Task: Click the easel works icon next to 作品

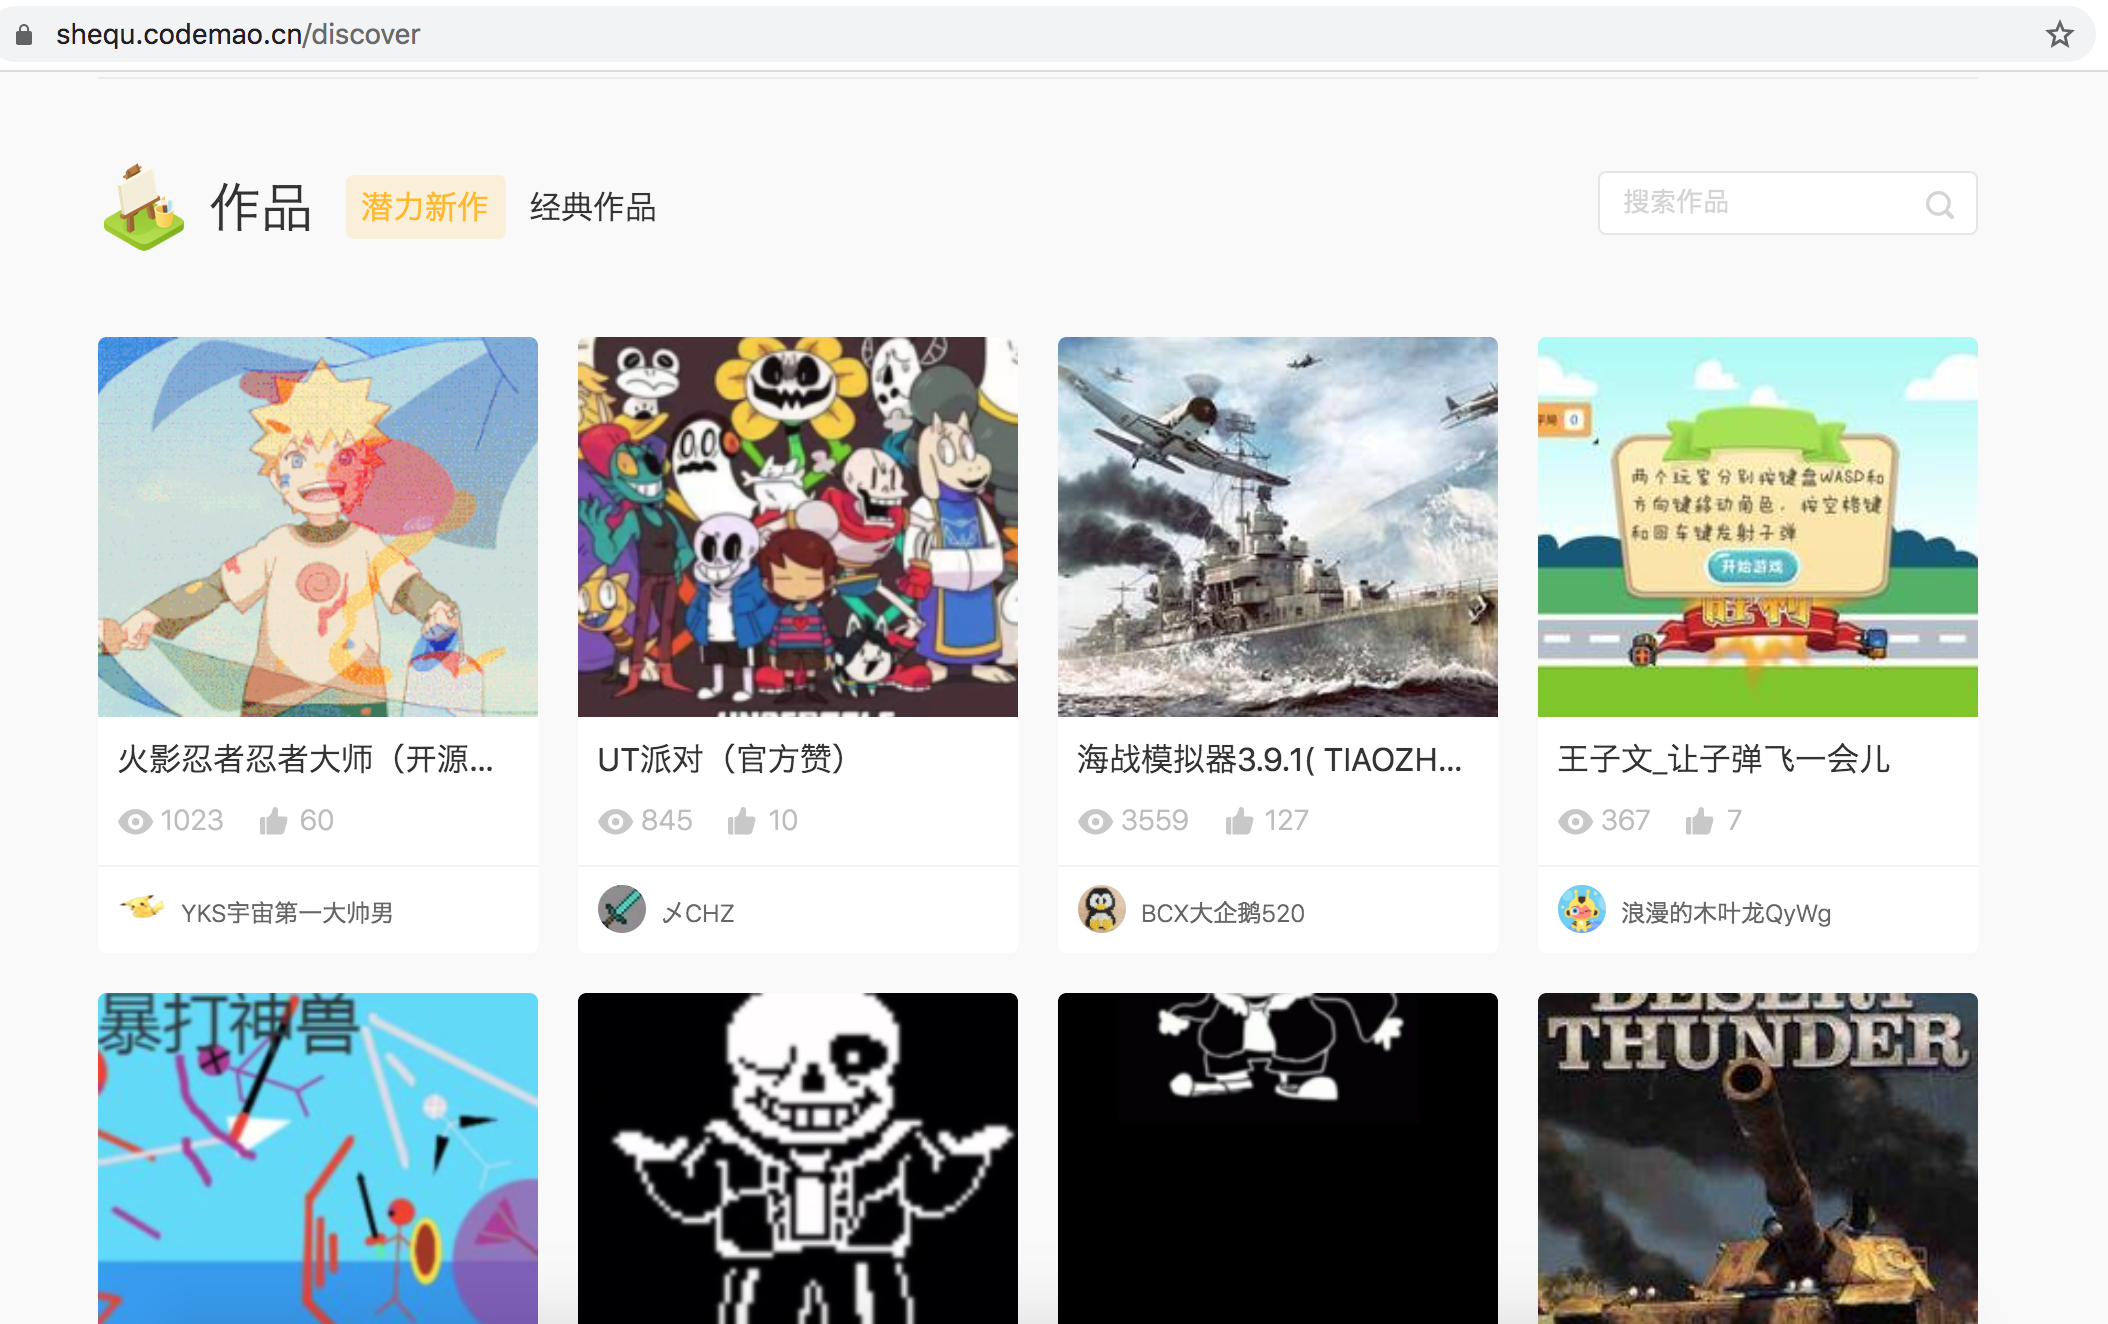Action: point(144,207)
